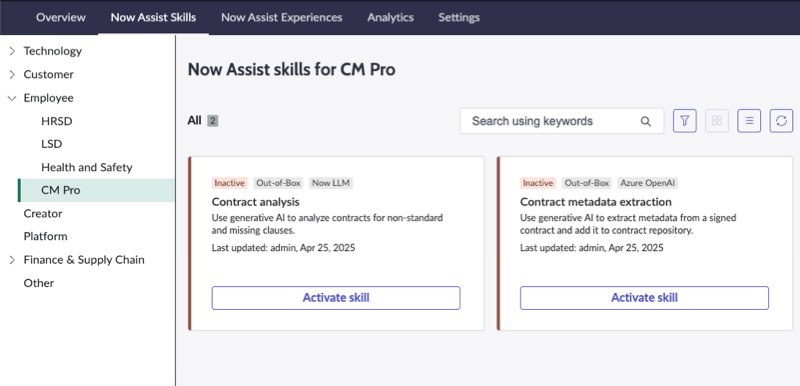
Task: Open the Creator category
Action: (43, 214)
